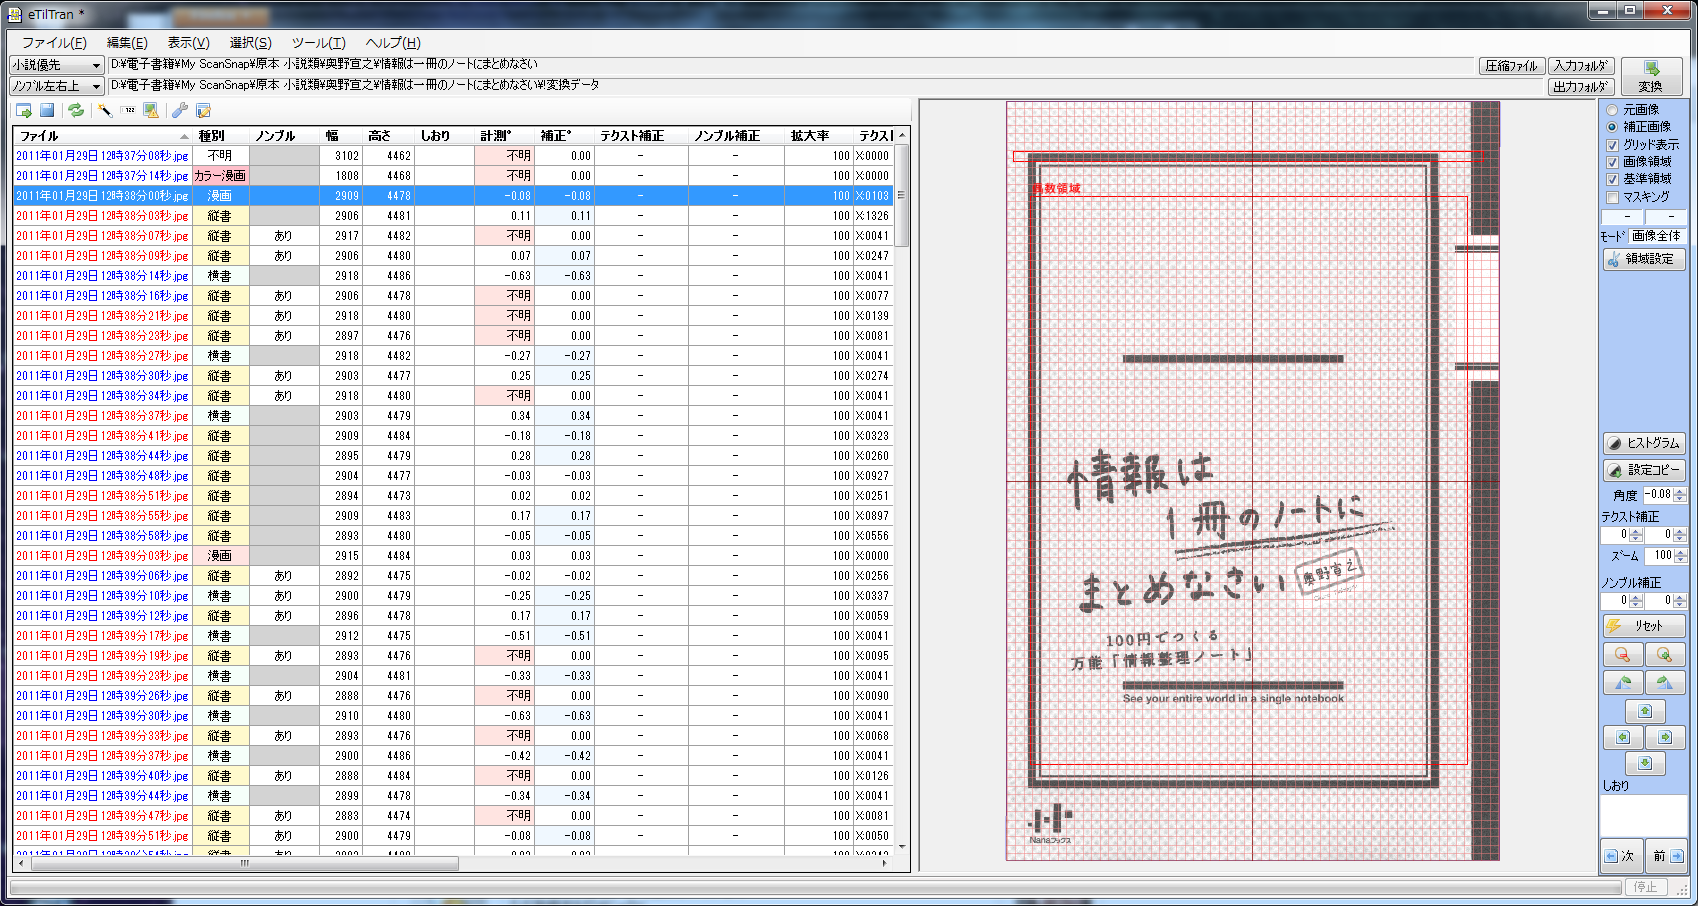Uncheck the グリッド表示 checkbox
The width and height of the screenshot is (1698, 906).
[x=1612, y=145]
